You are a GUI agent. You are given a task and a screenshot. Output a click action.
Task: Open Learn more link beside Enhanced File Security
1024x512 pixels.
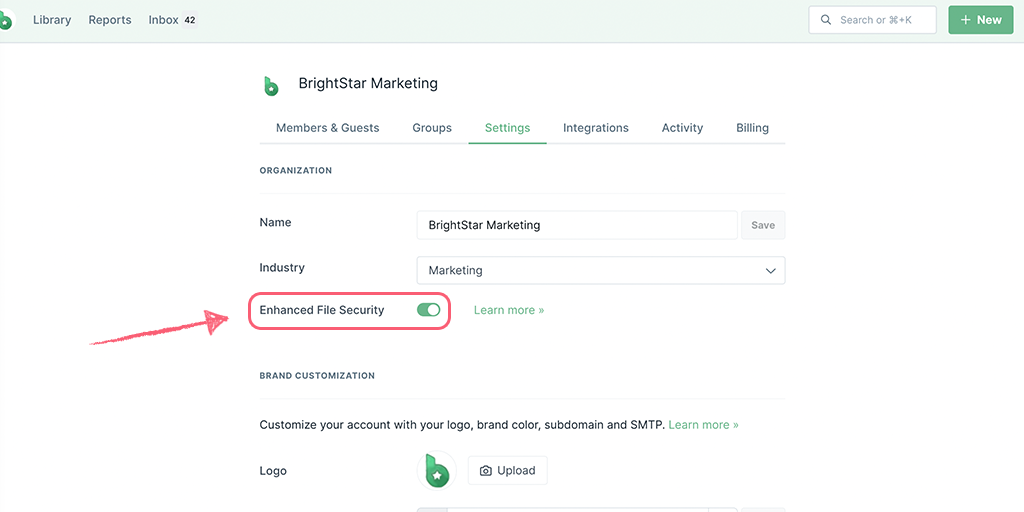(x=509, y=310)
